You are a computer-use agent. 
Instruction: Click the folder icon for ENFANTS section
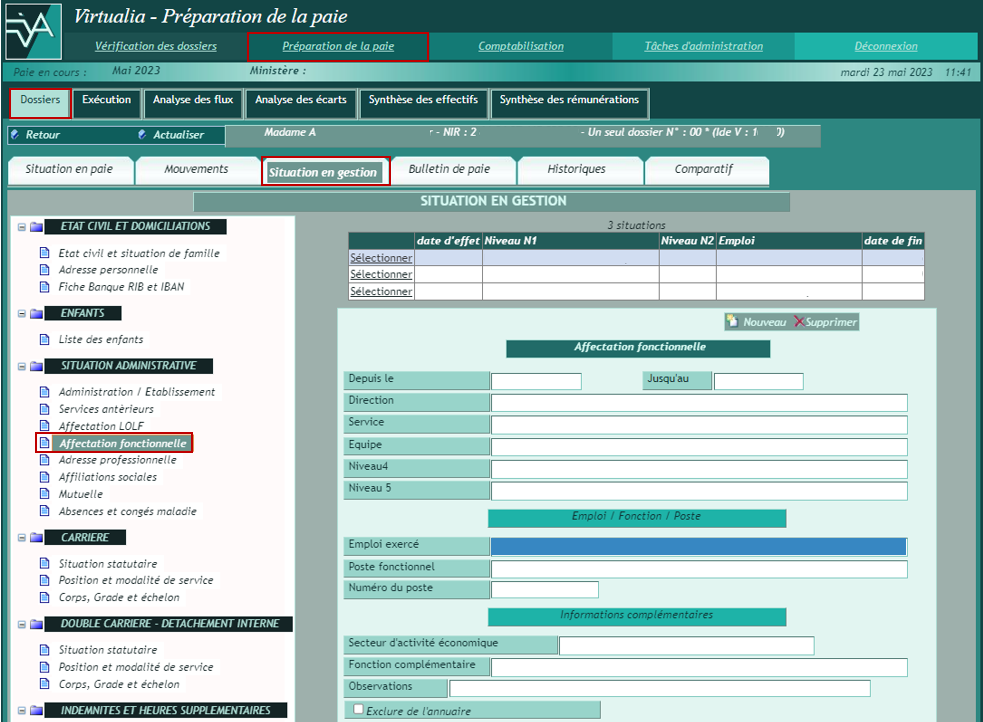point(36,314)
